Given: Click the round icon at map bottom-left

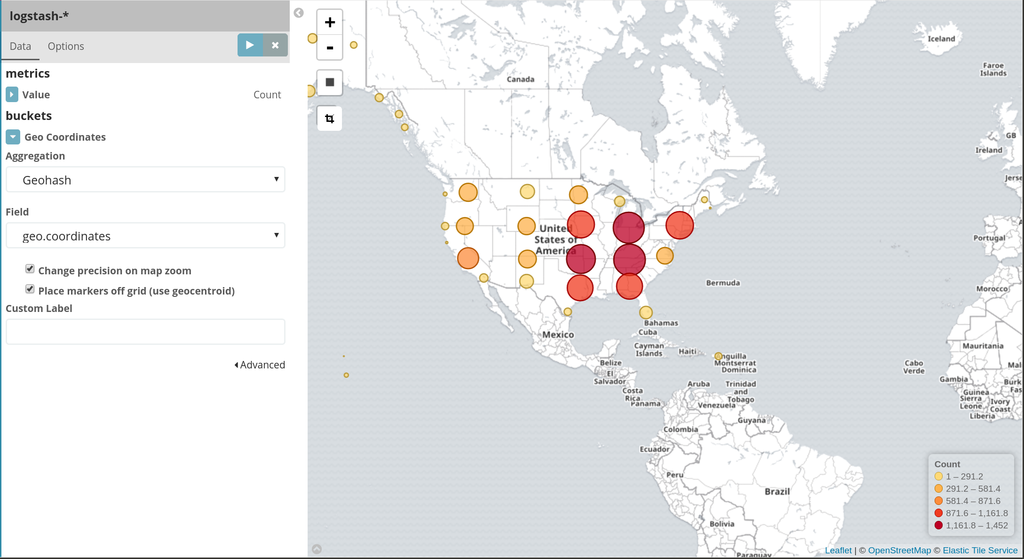Looking at the screenshot, I should pyautogui.click(x=317, y=549).
